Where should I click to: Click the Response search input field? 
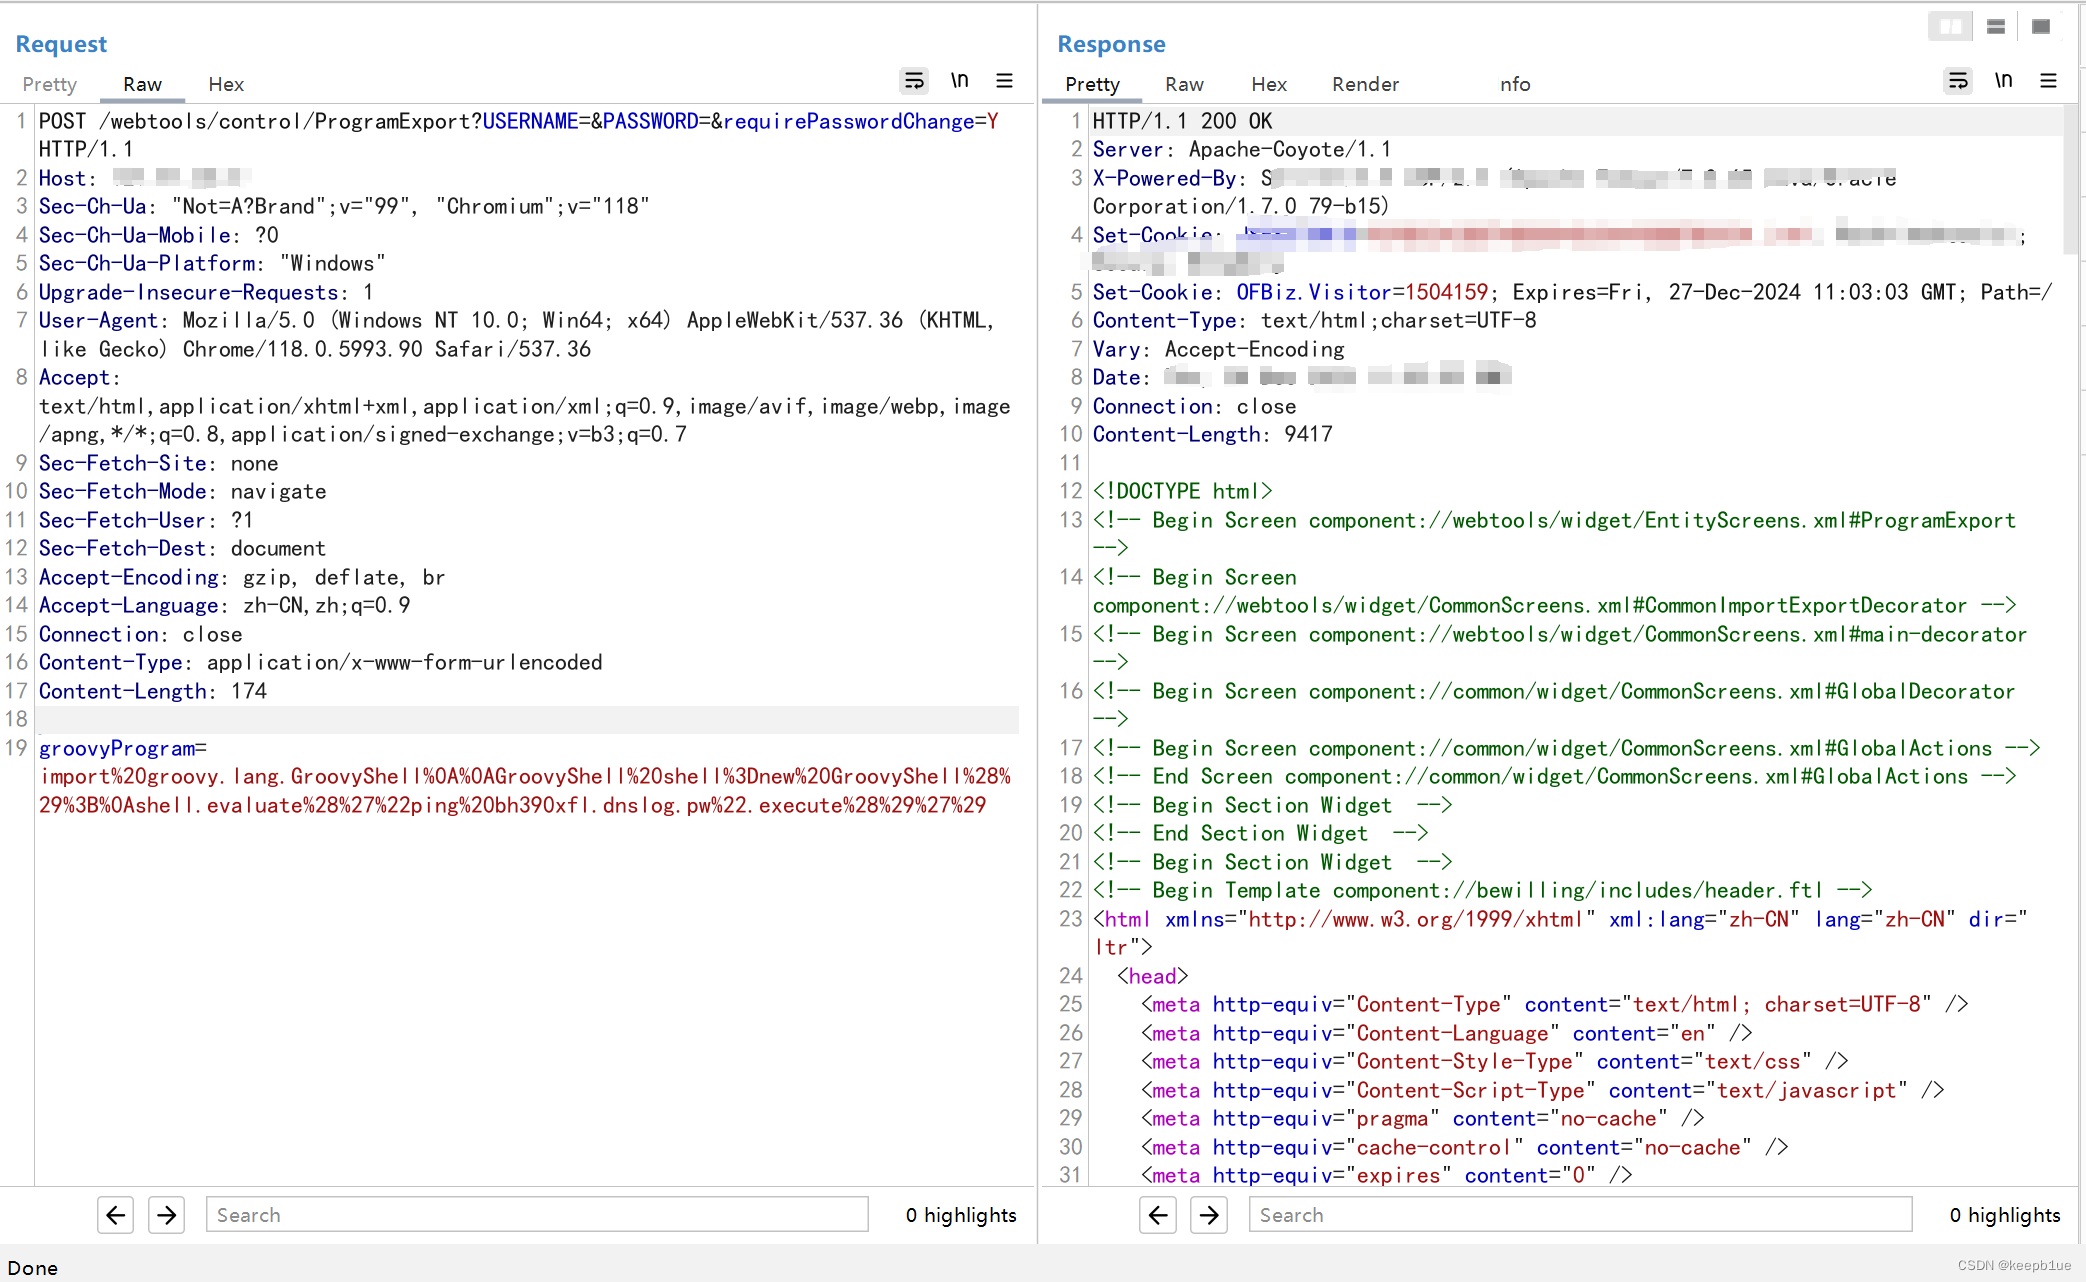click(x=1580, y=1215)
